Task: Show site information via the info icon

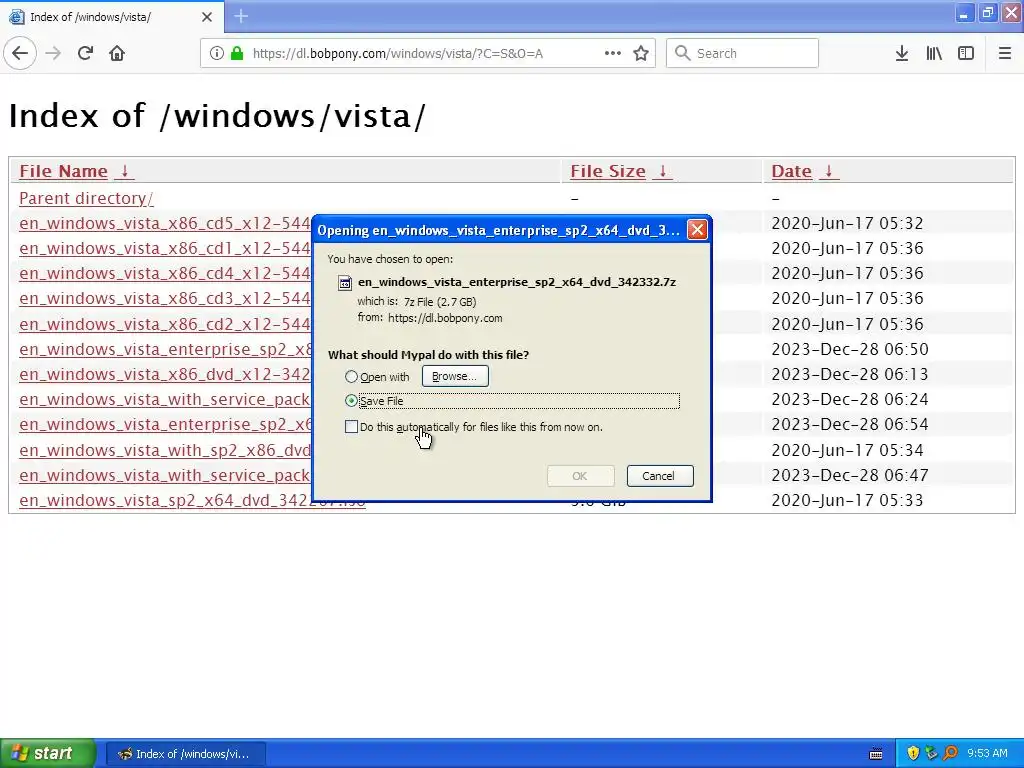Action: coord(216,53)
